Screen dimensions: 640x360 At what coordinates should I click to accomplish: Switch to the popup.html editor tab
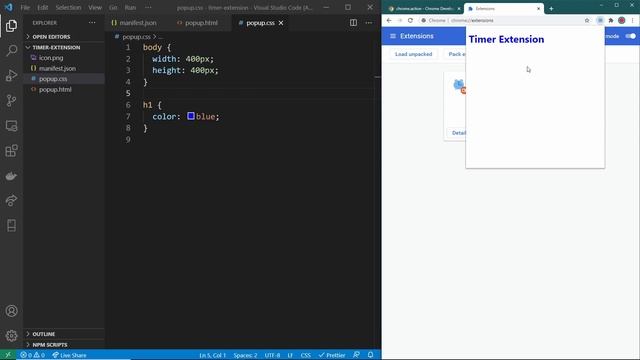[x=198, y=23]
